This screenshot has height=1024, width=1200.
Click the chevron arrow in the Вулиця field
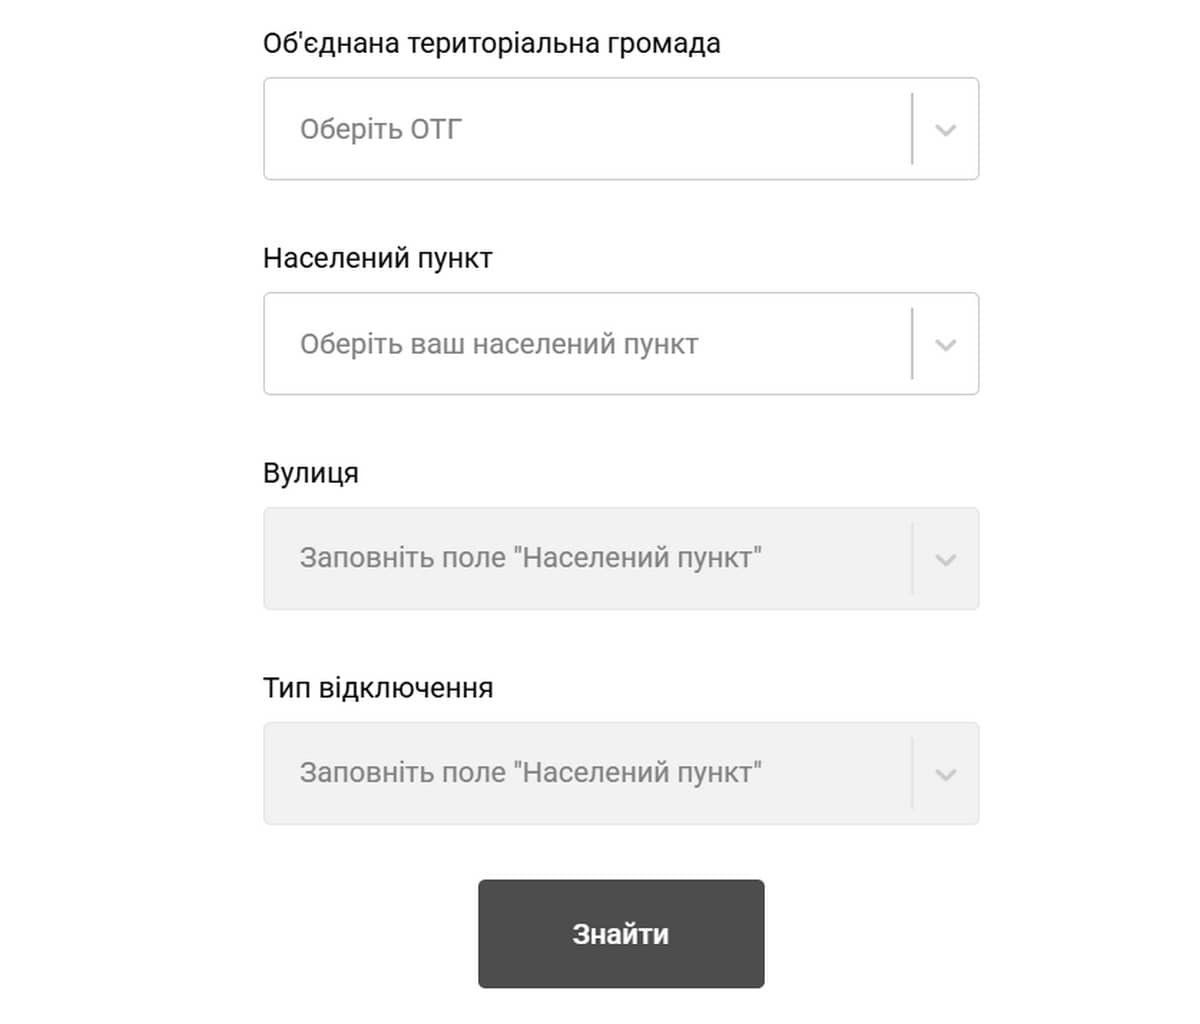coord(945,560)
